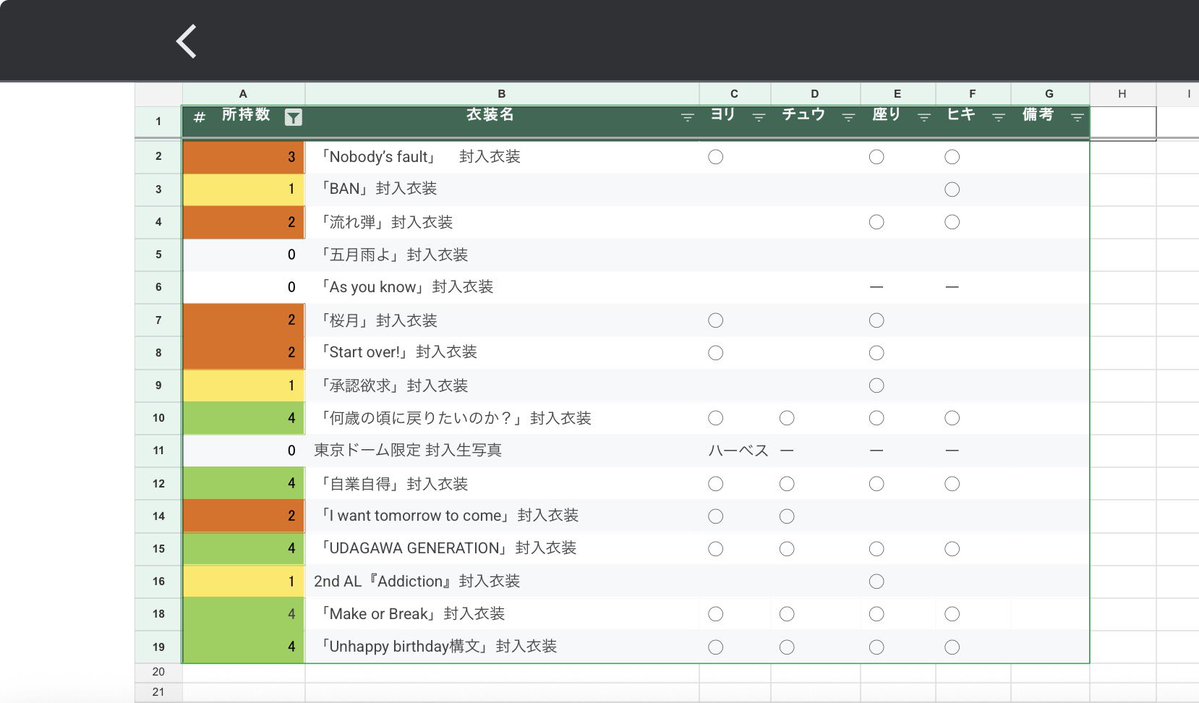
Task: Select column C header
Action: 734,93
